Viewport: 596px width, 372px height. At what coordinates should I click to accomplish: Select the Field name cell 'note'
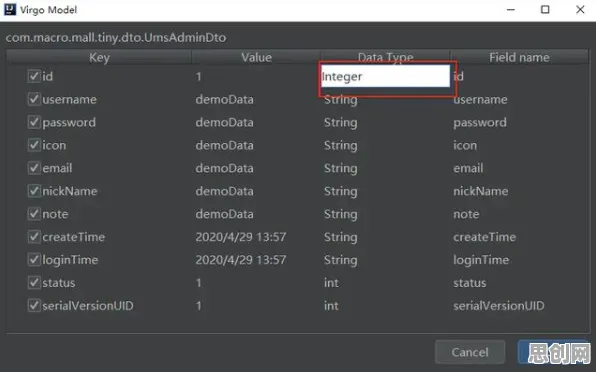pyautogui.click(x=466, y=214)
